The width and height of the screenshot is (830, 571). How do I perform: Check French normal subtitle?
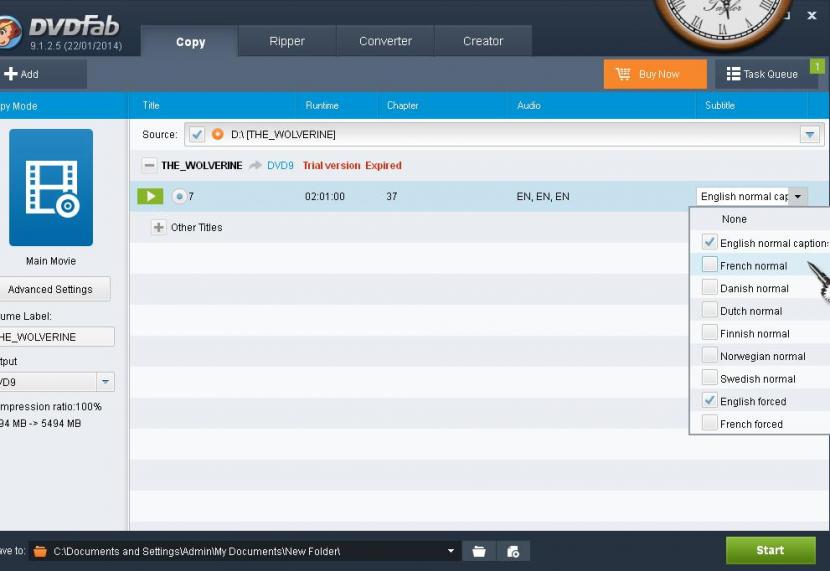(x=709, y=265)
